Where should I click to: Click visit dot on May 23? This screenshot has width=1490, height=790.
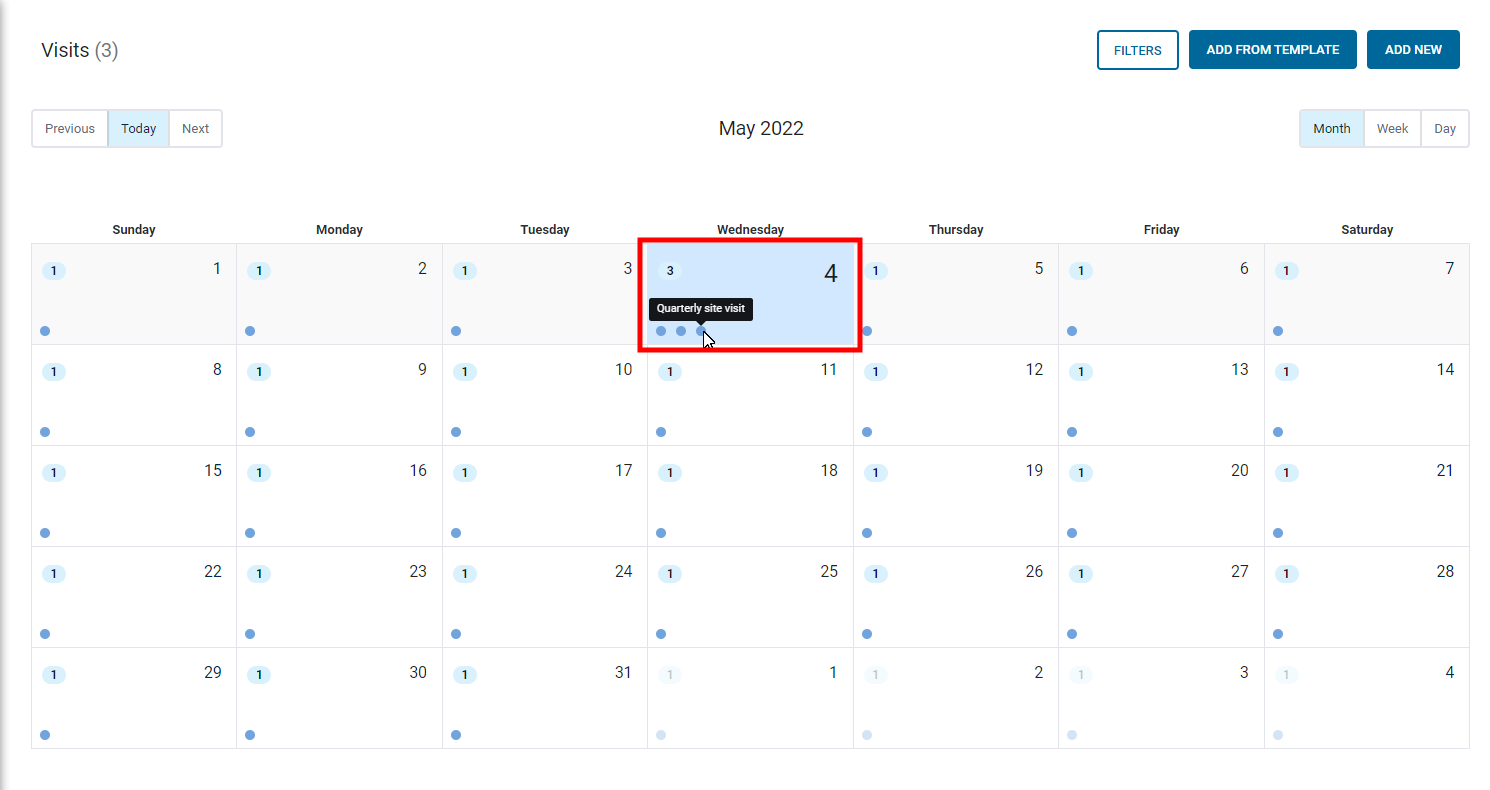tap(250, 634)
